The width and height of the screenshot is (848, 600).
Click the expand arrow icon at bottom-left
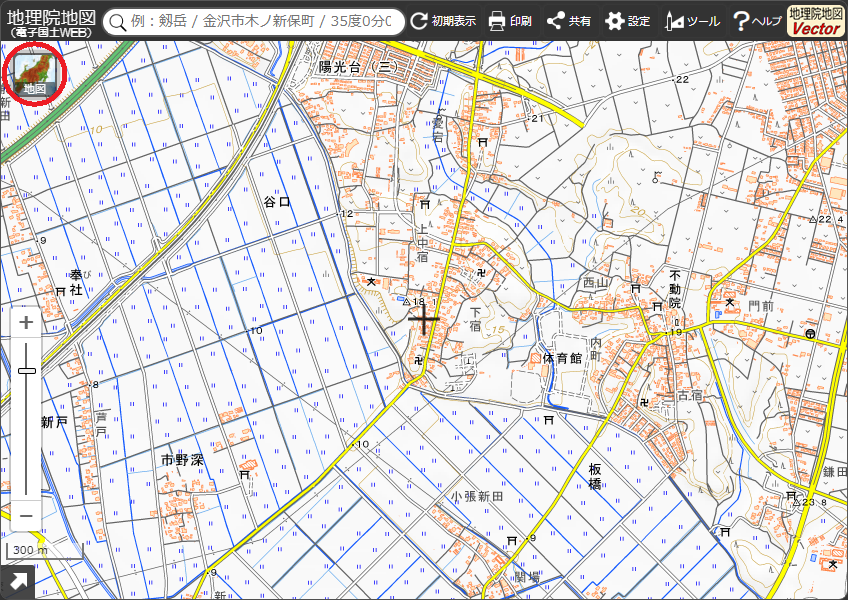point(17,582)
